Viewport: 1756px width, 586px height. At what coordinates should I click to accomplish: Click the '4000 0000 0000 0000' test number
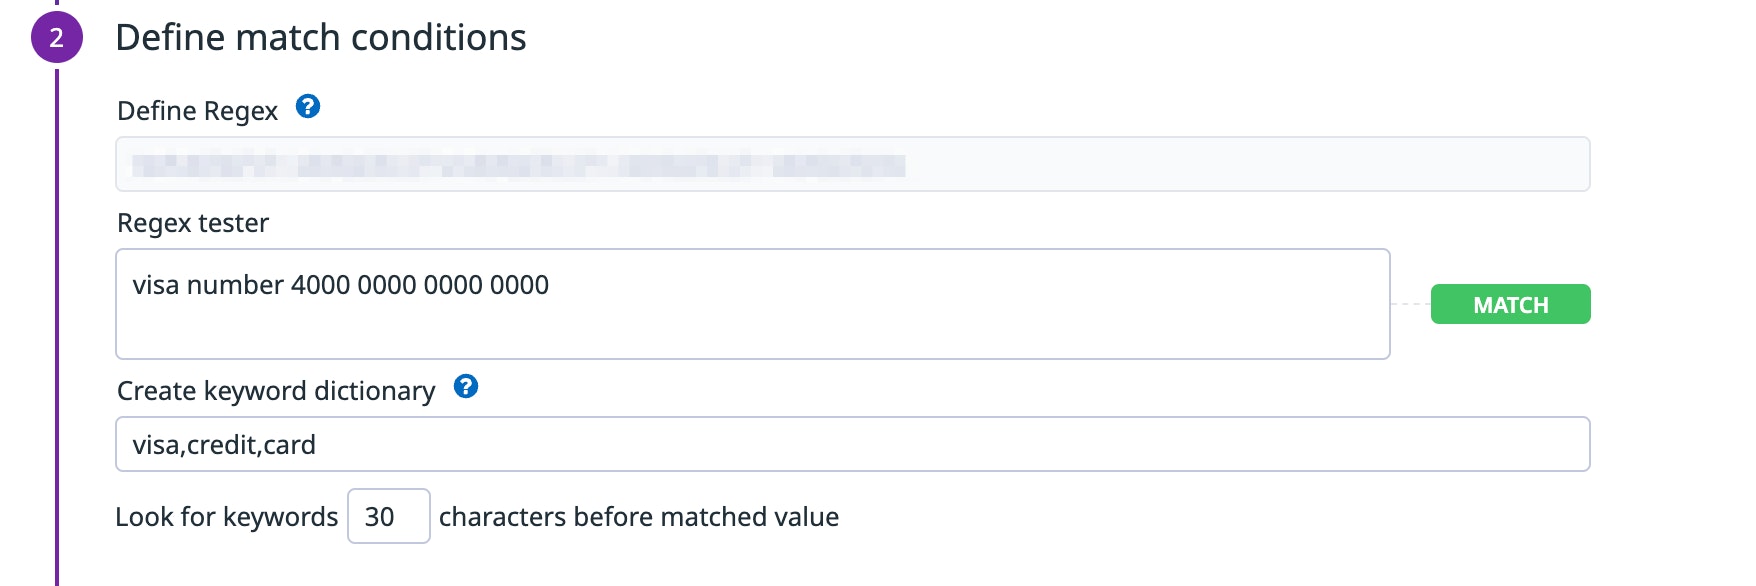point(420,285)
